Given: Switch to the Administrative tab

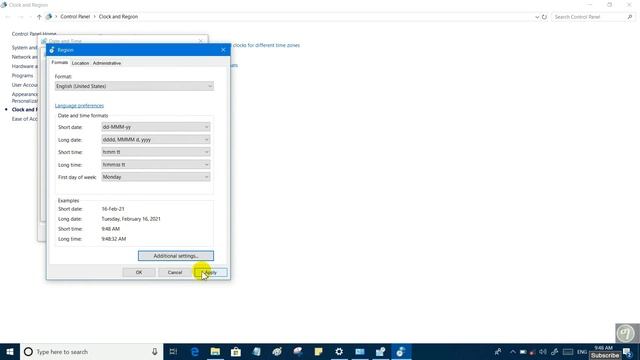Looking at the screenshot, I should click(107, 63).
